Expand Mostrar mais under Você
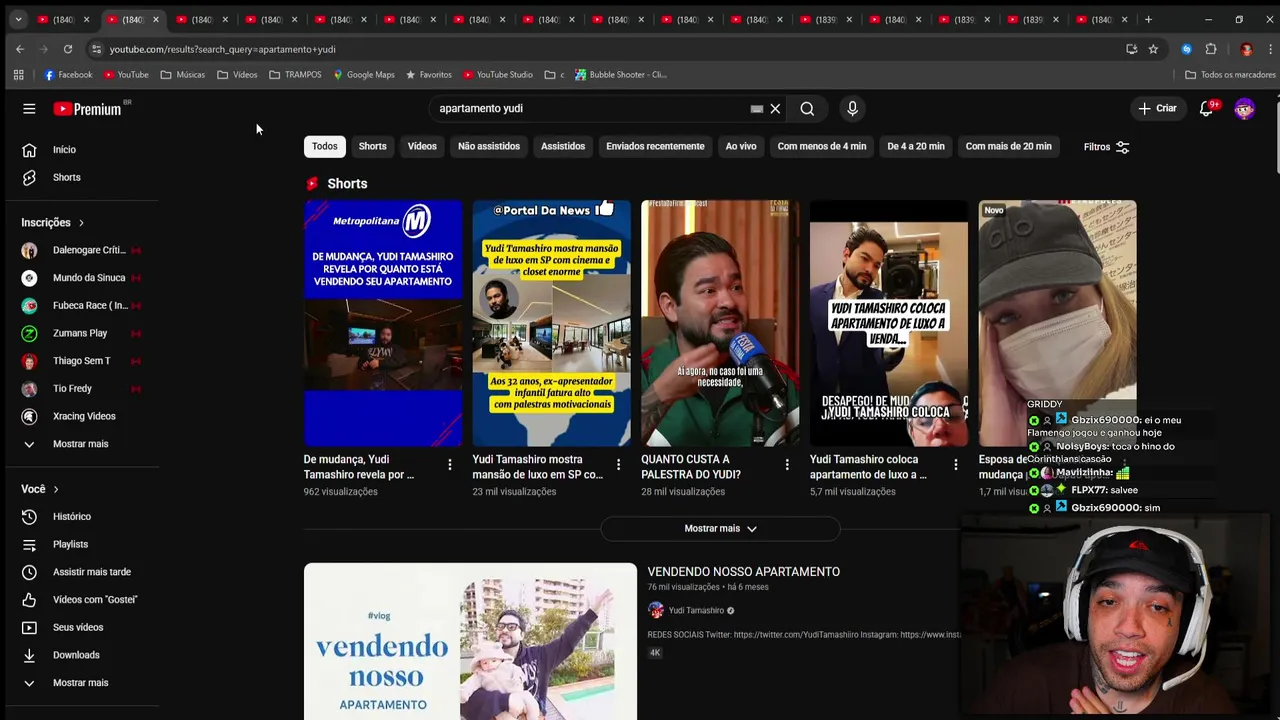Viewport: 1280px width, 720px height. click(80, 683)
